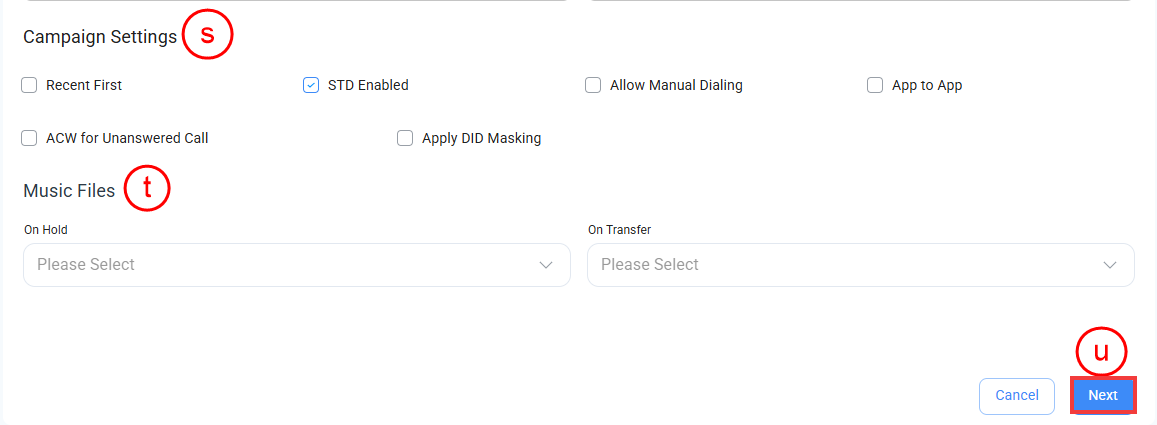Enable the Recent First checkbox
This screenshot has height=425, width=1157.
pyautogui.click(x=29, y=85)
